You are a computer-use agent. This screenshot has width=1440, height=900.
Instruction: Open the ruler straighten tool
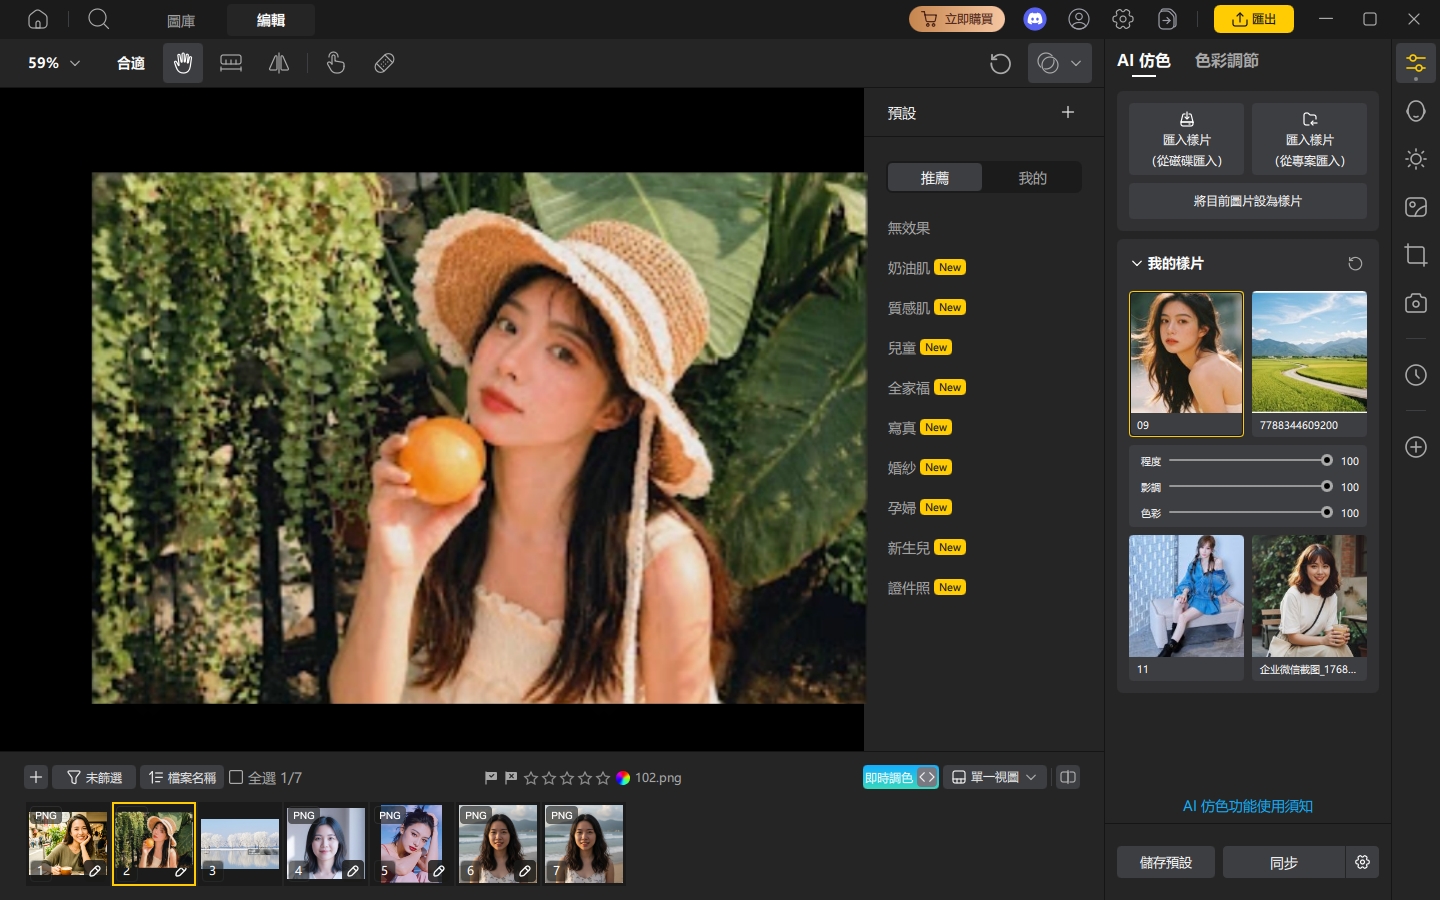[231, 63]
